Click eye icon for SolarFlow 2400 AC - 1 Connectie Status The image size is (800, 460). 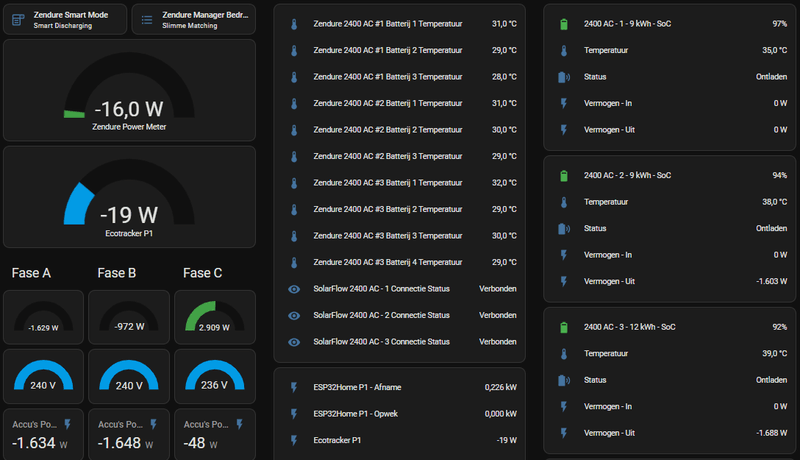tap(294, 289)
